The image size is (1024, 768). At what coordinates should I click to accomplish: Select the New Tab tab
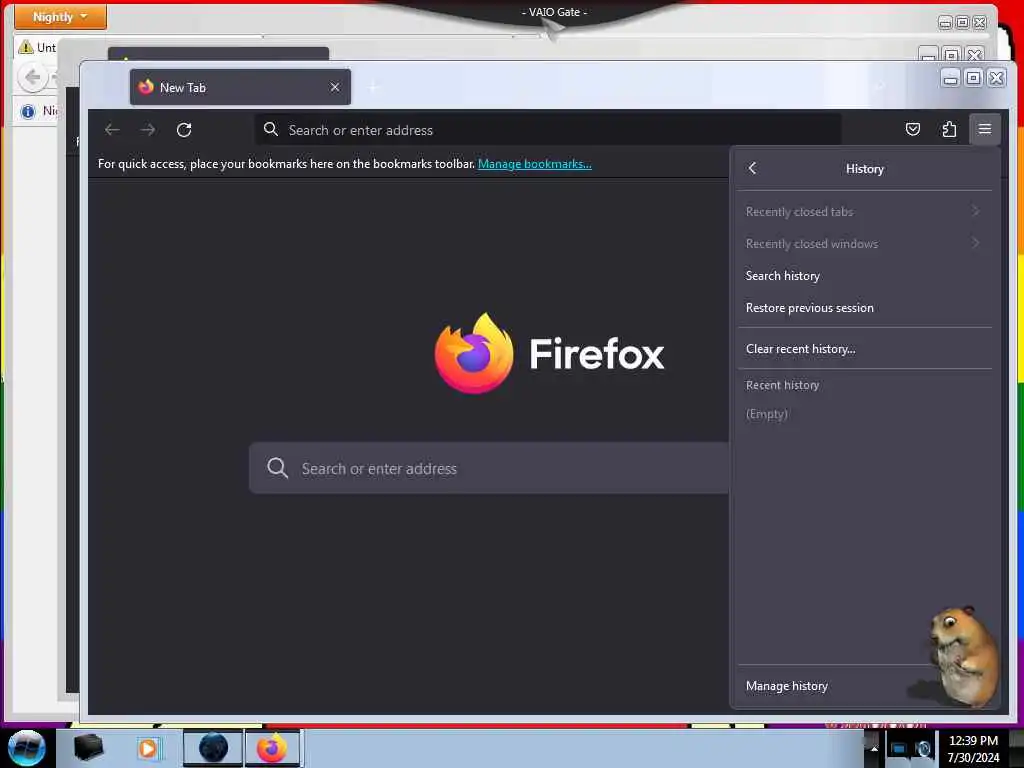[240, 87]
